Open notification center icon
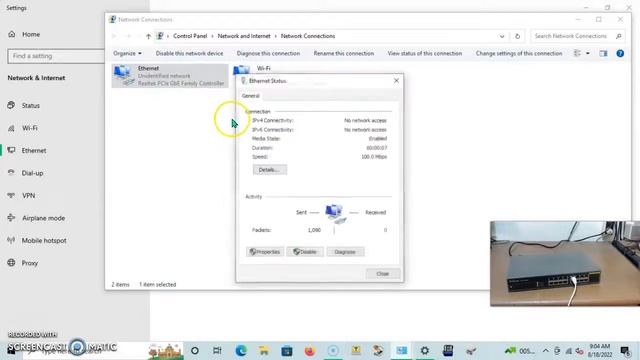The width and height of the screenshot is (640, 360). click(625, 351)
